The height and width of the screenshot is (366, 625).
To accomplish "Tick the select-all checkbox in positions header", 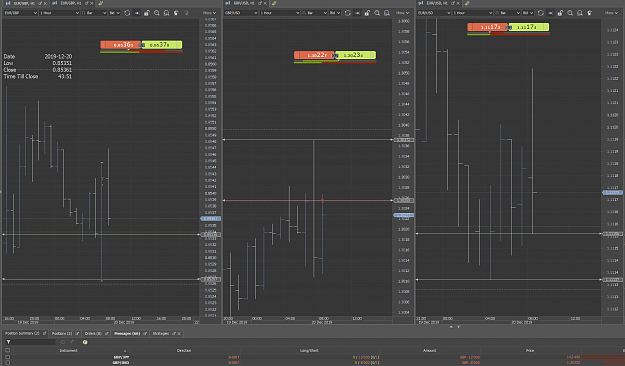I will 7,350.
